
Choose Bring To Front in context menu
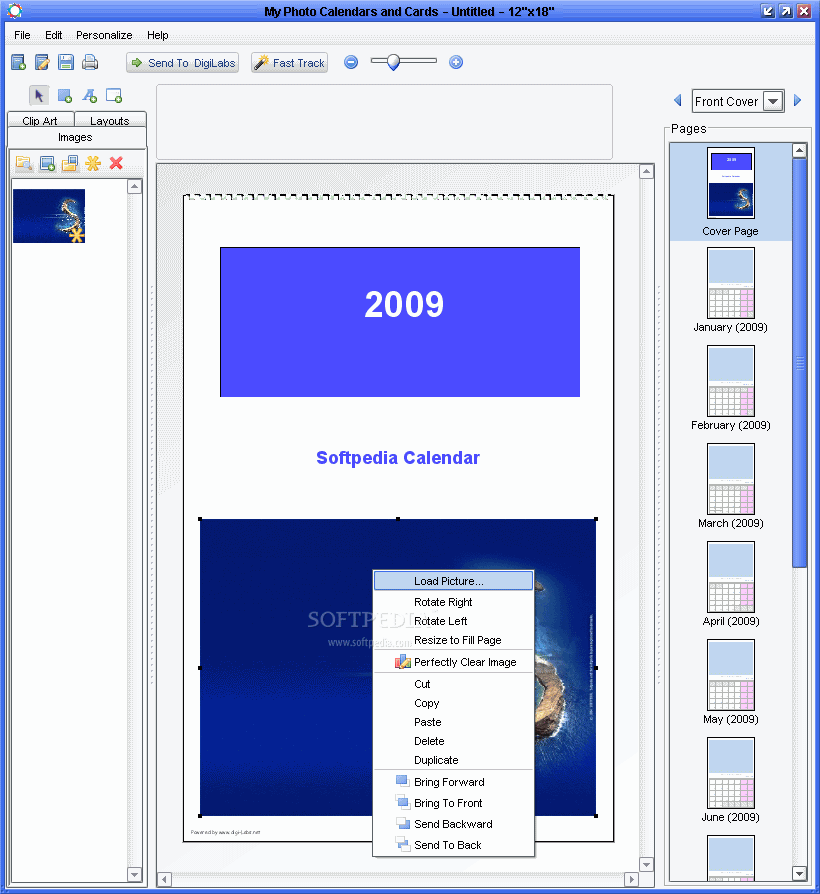(x=453, y=803)
